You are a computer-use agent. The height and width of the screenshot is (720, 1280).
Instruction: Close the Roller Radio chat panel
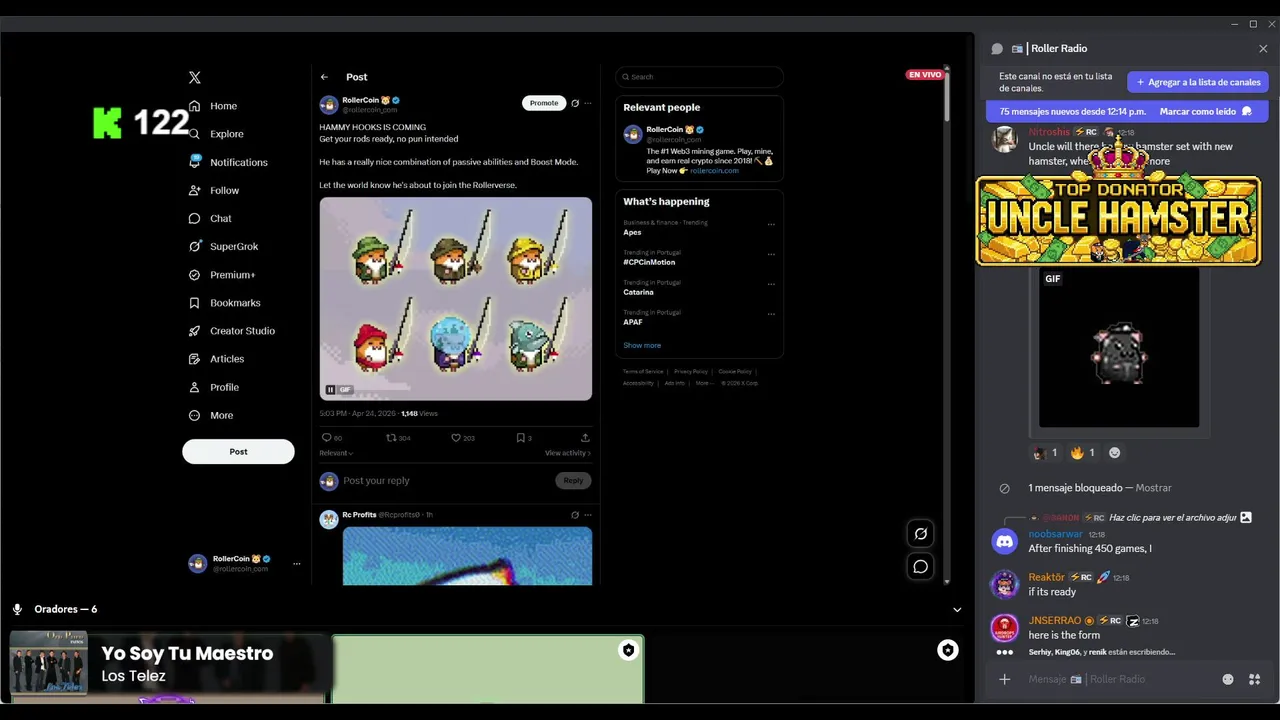1263,49
